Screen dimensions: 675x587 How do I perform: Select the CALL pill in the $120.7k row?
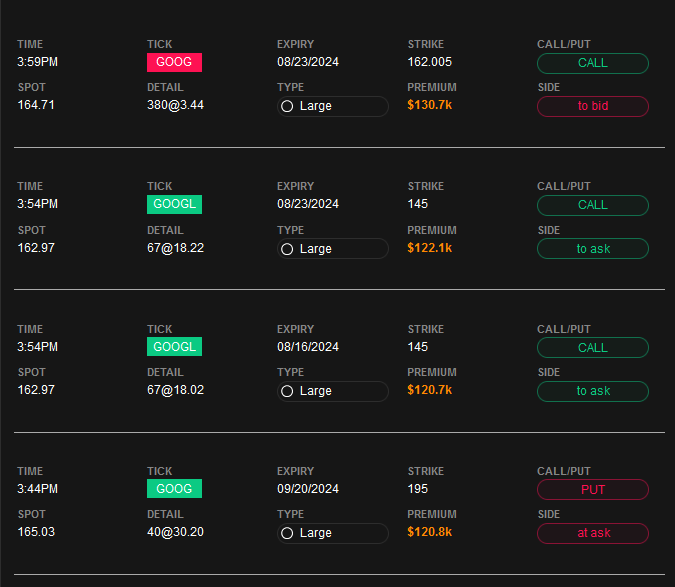click(x=593, y=348)
